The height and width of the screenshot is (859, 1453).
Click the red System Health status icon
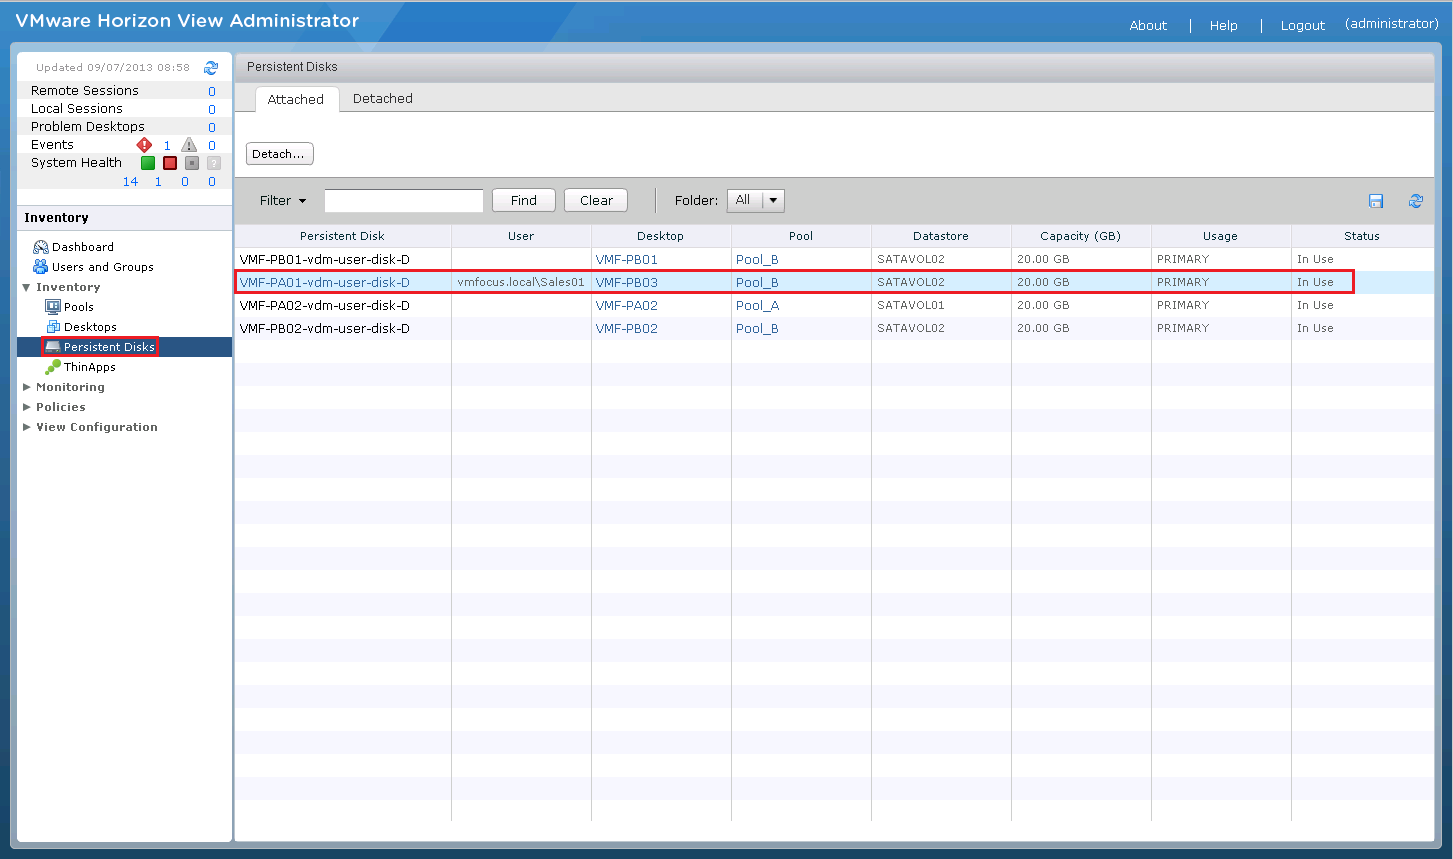(170, 163)
